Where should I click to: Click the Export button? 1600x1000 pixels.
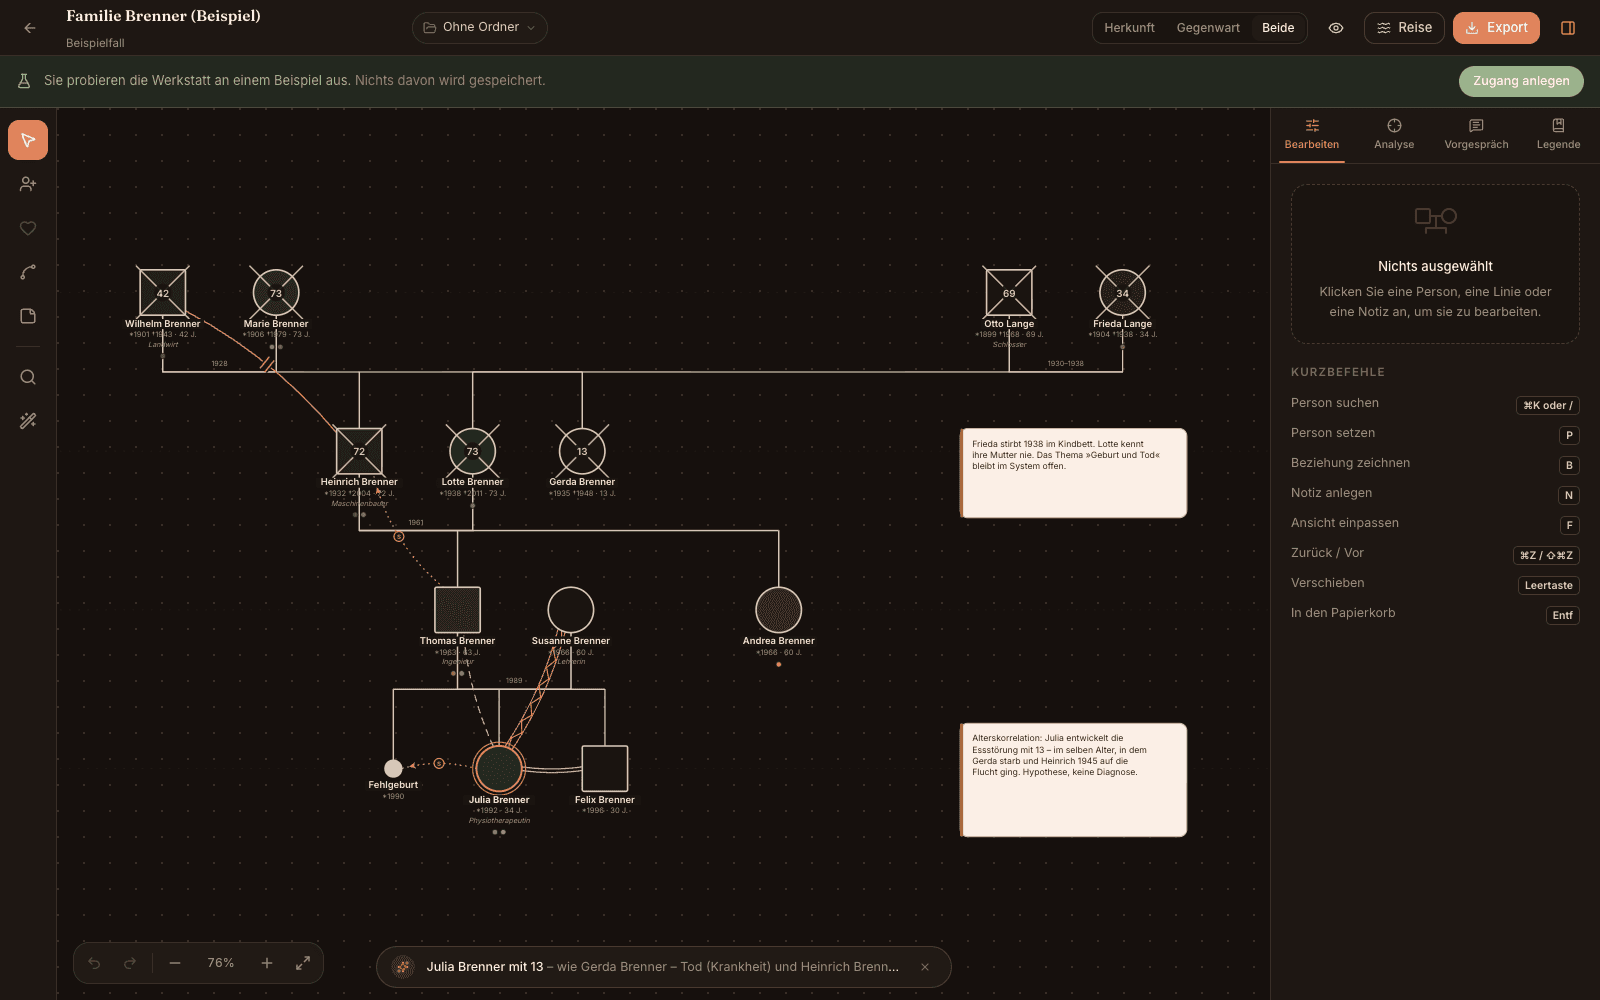point(1496,28)
